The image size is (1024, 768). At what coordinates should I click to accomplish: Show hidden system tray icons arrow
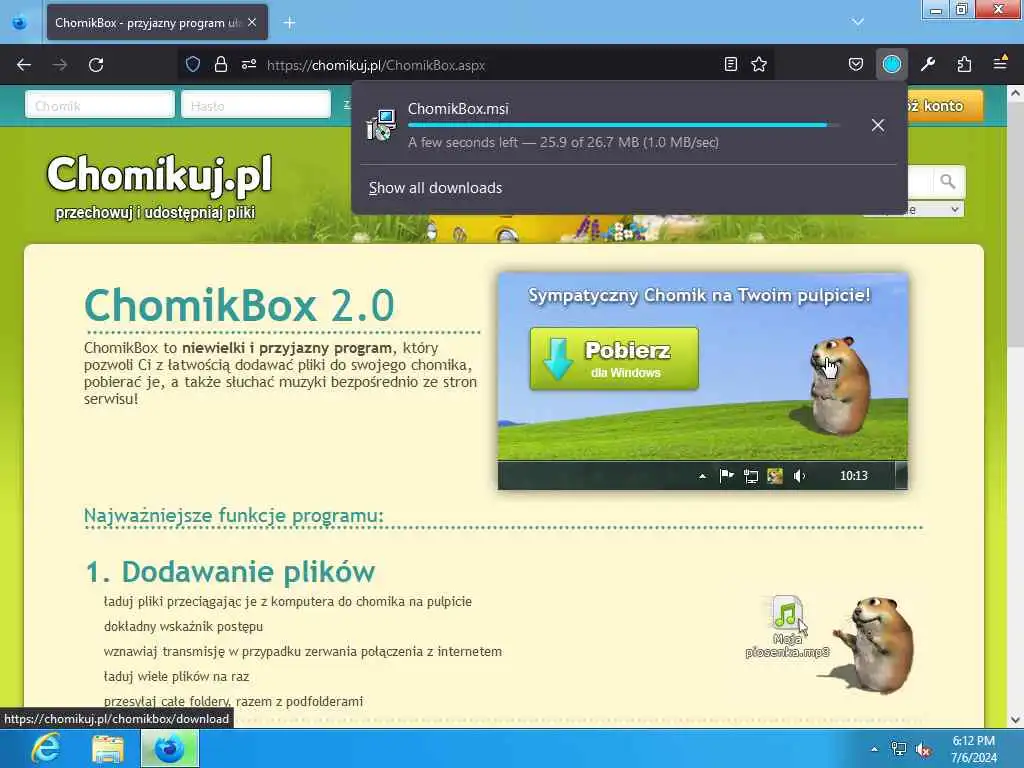(874, 749)
